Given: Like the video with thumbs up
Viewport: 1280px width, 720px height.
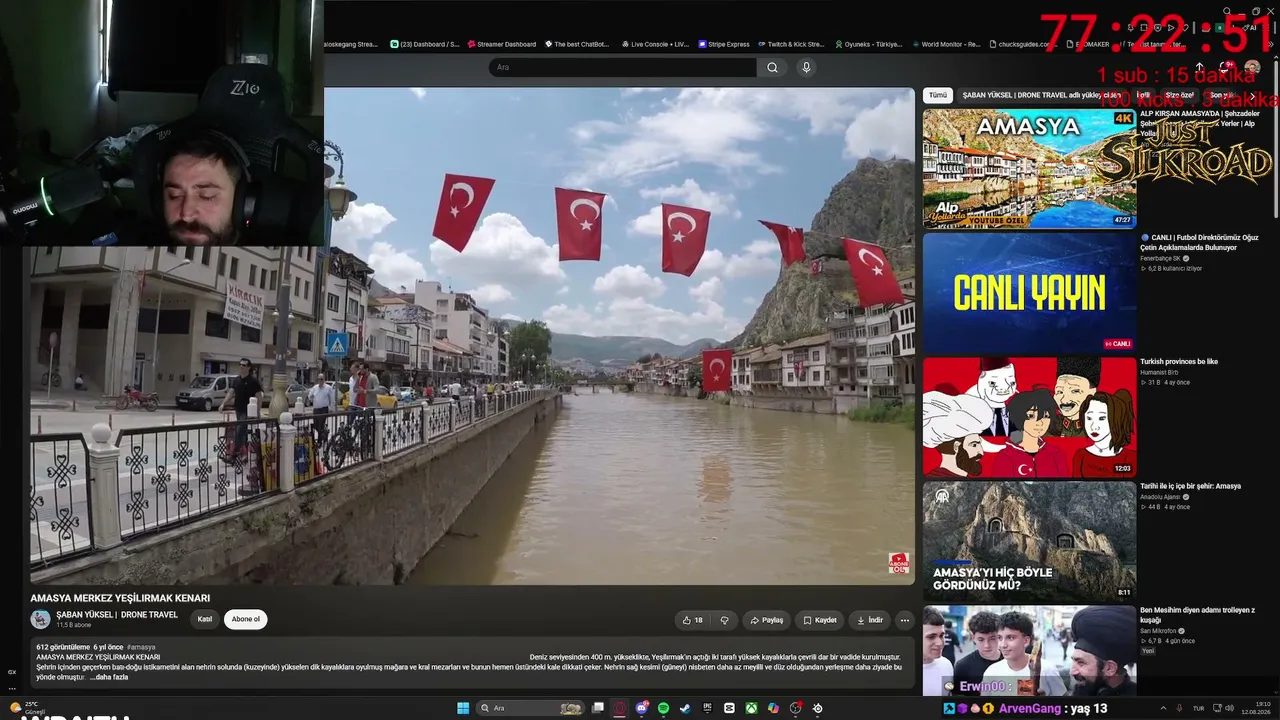Looking at the screenshot, I should [692, 620].
